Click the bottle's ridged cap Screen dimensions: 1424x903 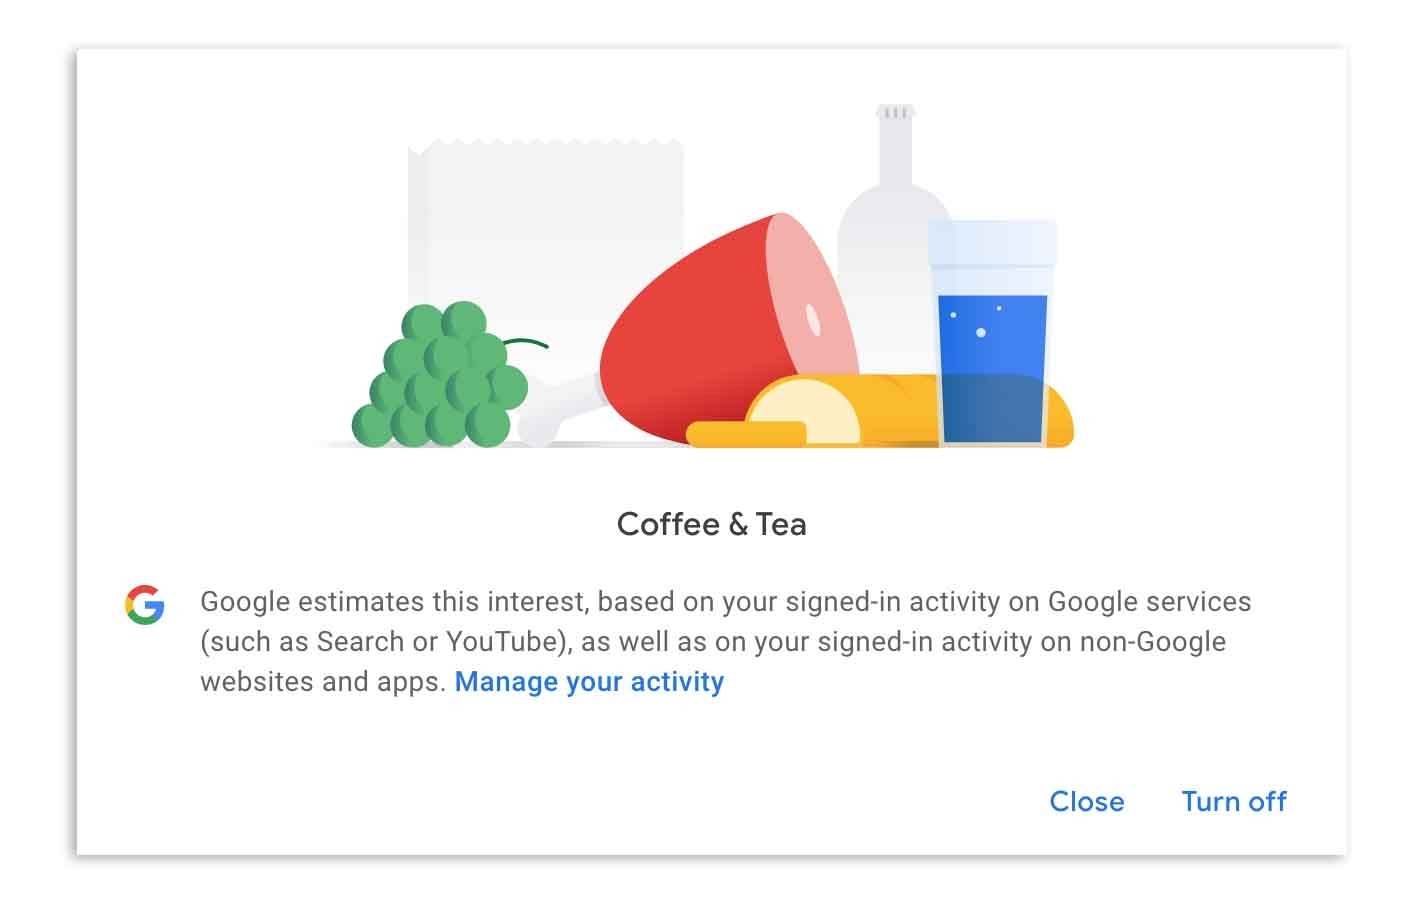pos(894,113)
